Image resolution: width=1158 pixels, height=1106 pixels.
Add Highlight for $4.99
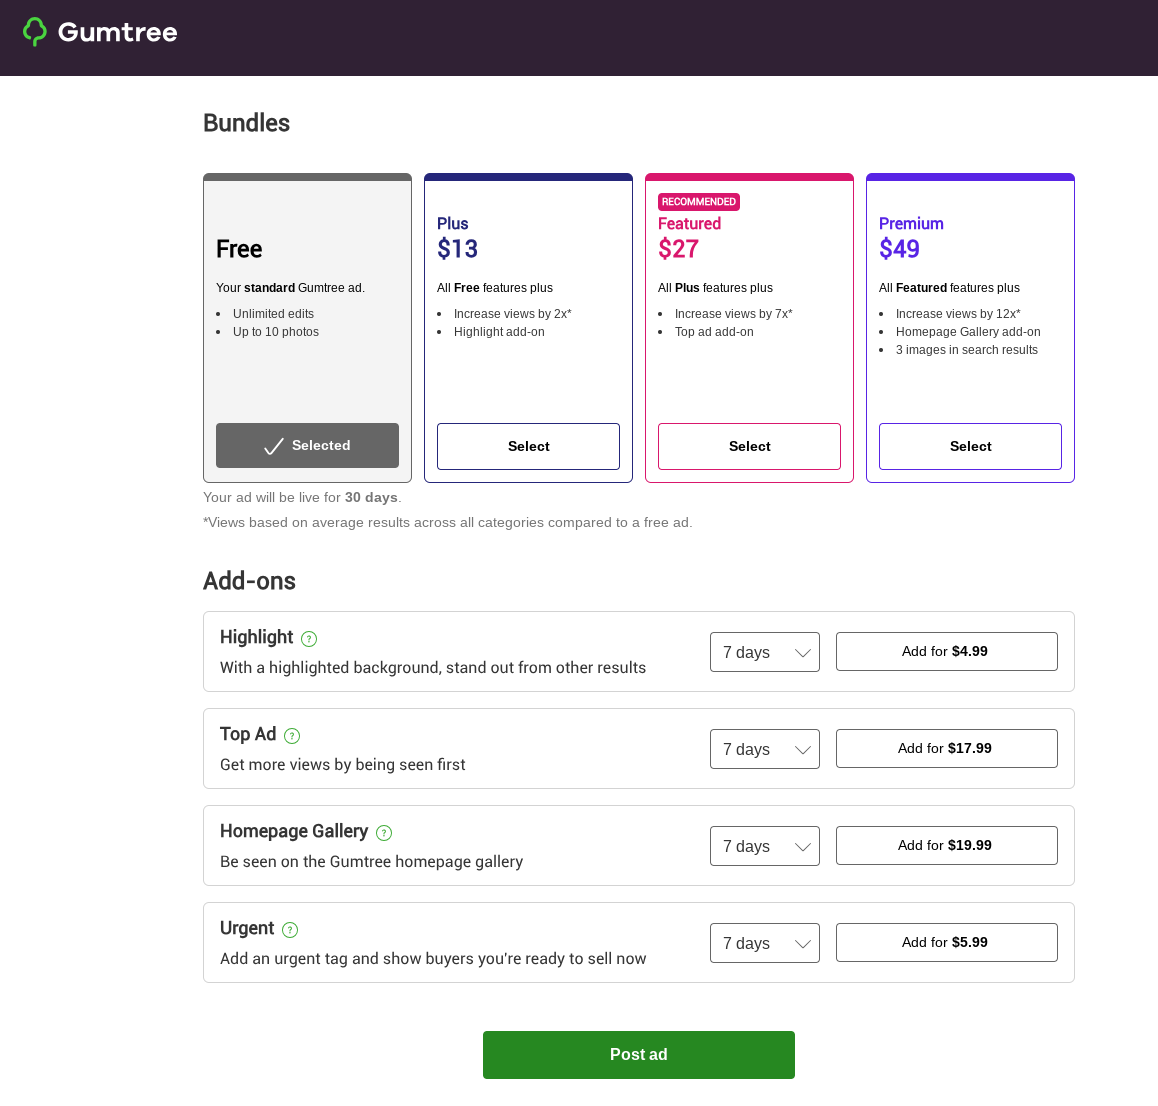point(946,652)
